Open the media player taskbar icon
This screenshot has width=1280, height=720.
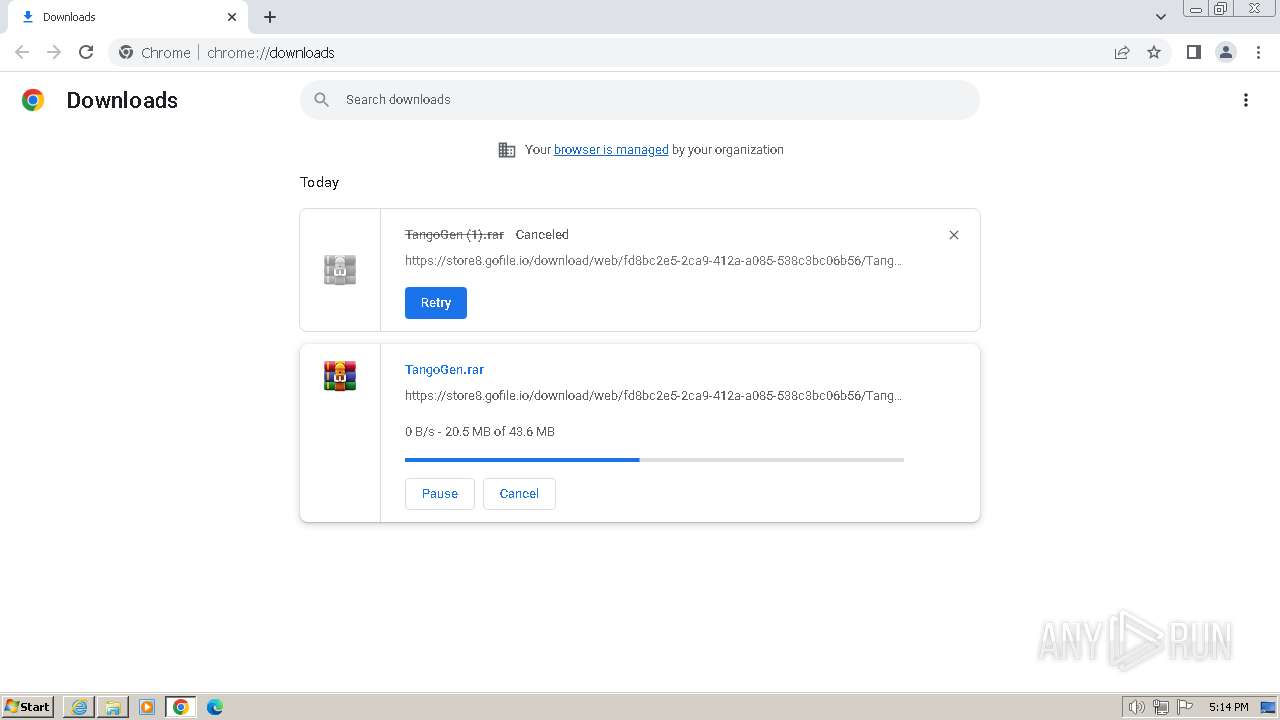point(147,707)
